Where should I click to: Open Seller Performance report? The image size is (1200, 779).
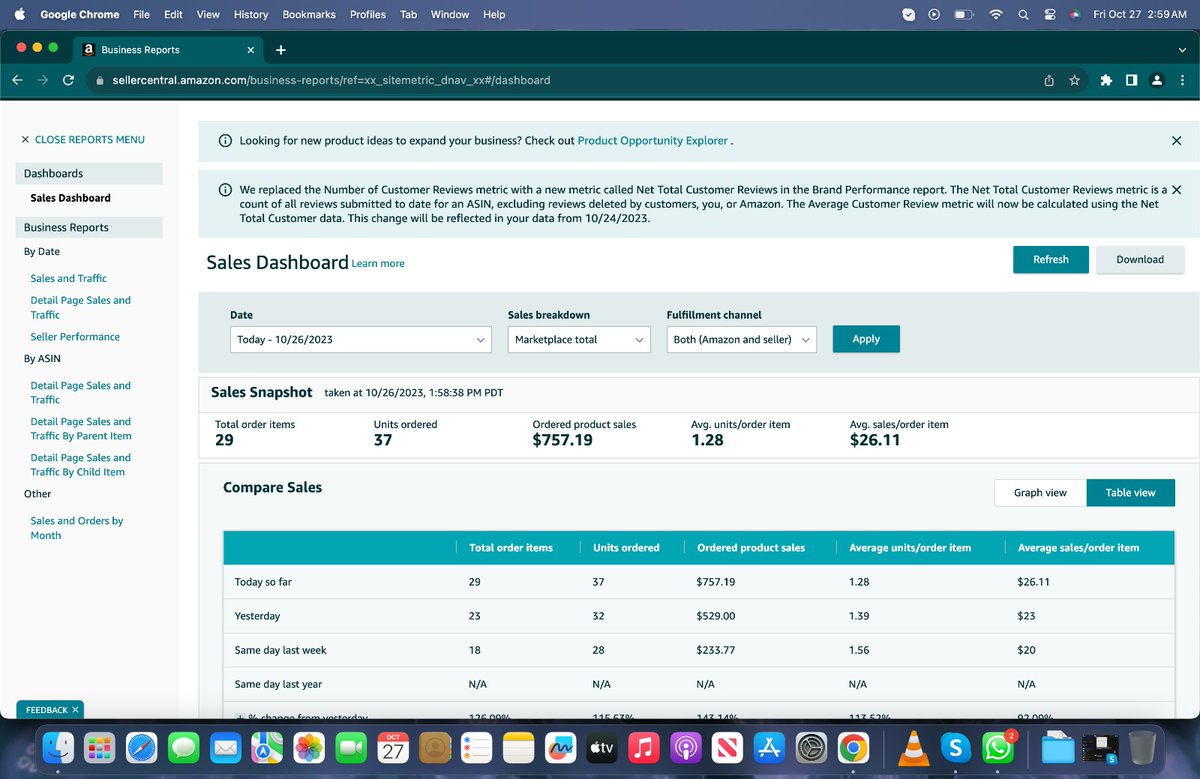(x=75, y=337)
